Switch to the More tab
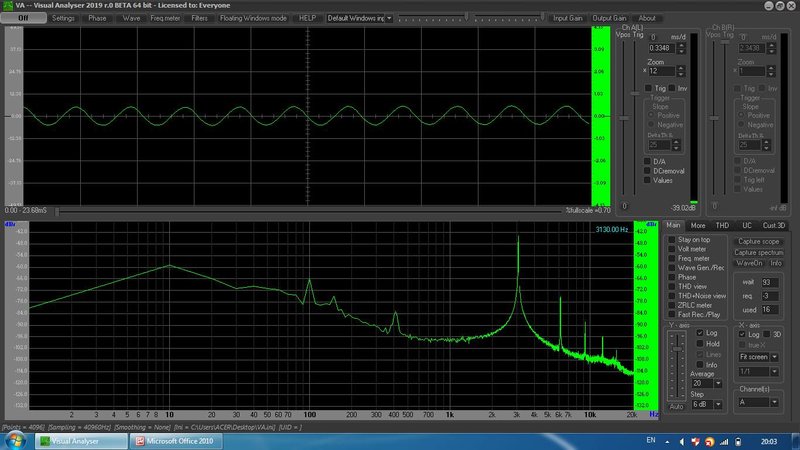Screen dimensions: 800x450 tap(697, 226)
